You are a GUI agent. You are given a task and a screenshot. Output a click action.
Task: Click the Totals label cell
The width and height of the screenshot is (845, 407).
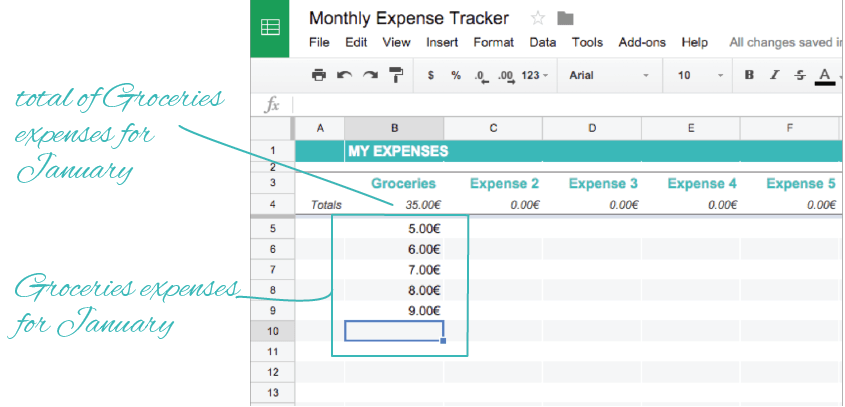pos(320,205)
